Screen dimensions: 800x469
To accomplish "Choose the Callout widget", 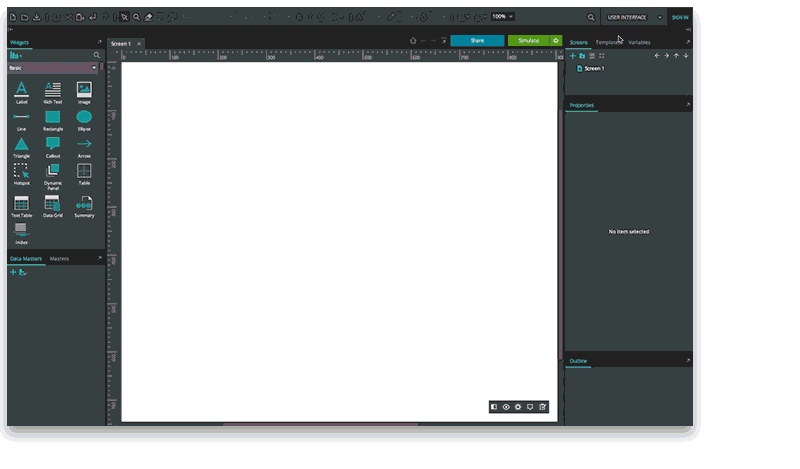I will pos(53,147).
